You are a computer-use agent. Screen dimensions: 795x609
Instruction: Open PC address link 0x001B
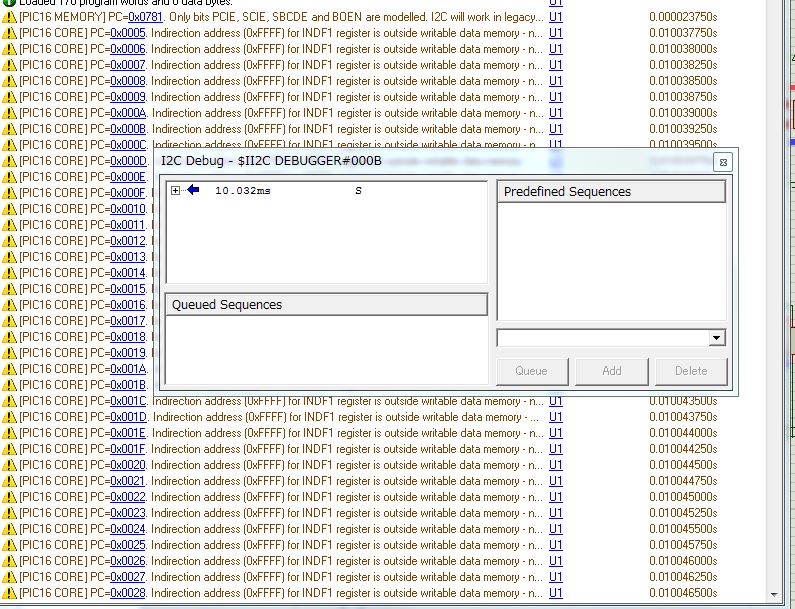point(128,385)
